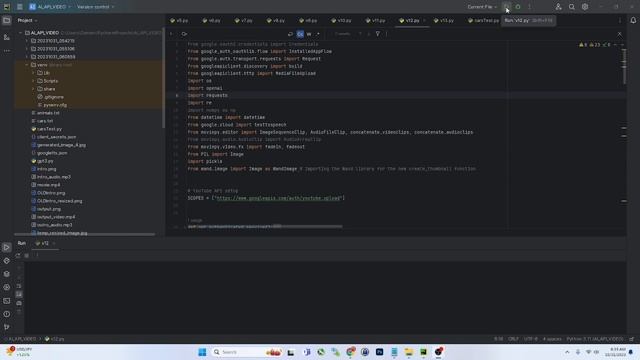Open the Python Console layers icon
The width and height of the screenshot is (640, 360).
[7, 274]
